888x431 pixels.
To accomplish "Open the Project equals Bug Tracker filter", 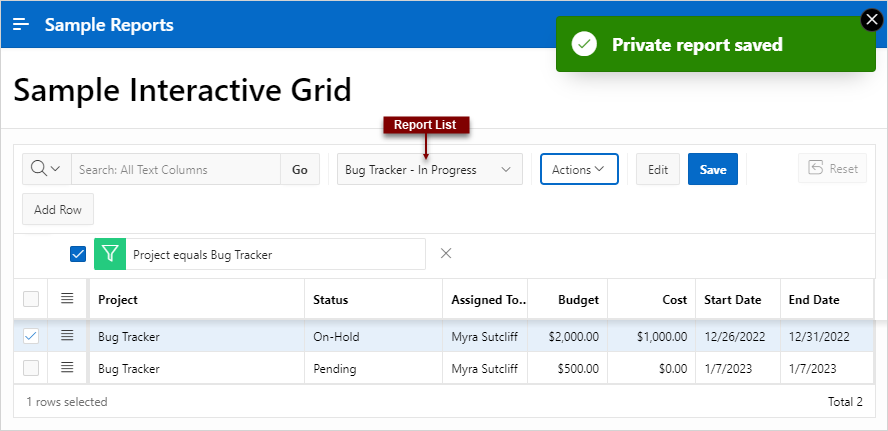I will 275,254.
